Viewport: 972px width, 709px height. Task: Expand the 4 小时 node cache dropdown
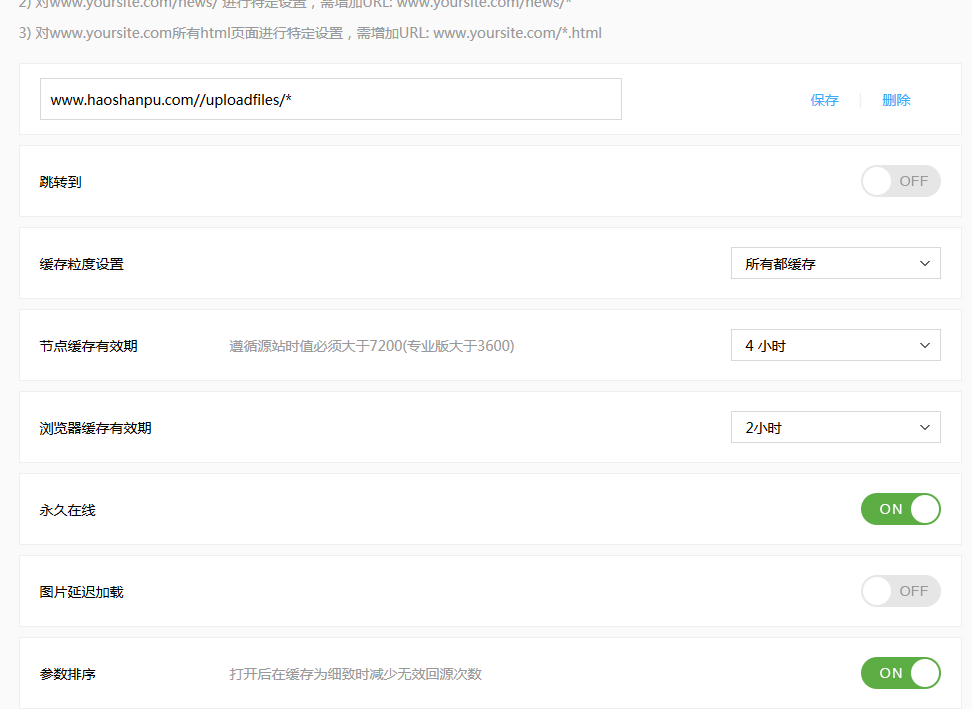pos(835,346)
